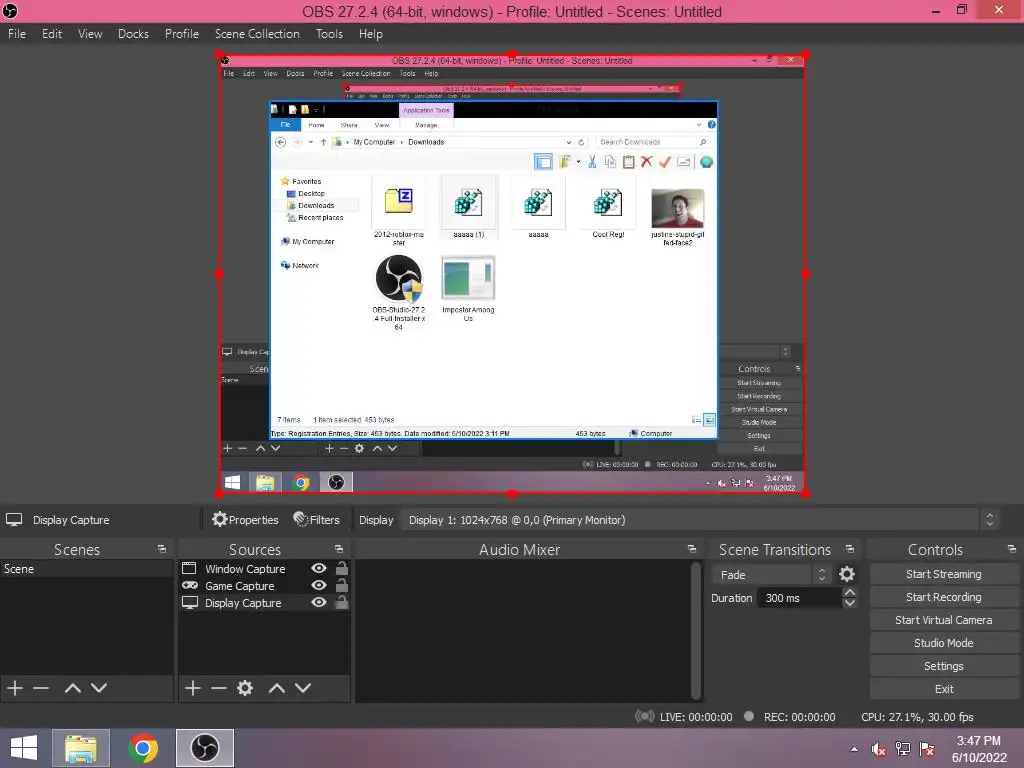Open the Help menu
Image resolution: width=1024 pixels, height=768 pixels.
[x=370, y=33]
